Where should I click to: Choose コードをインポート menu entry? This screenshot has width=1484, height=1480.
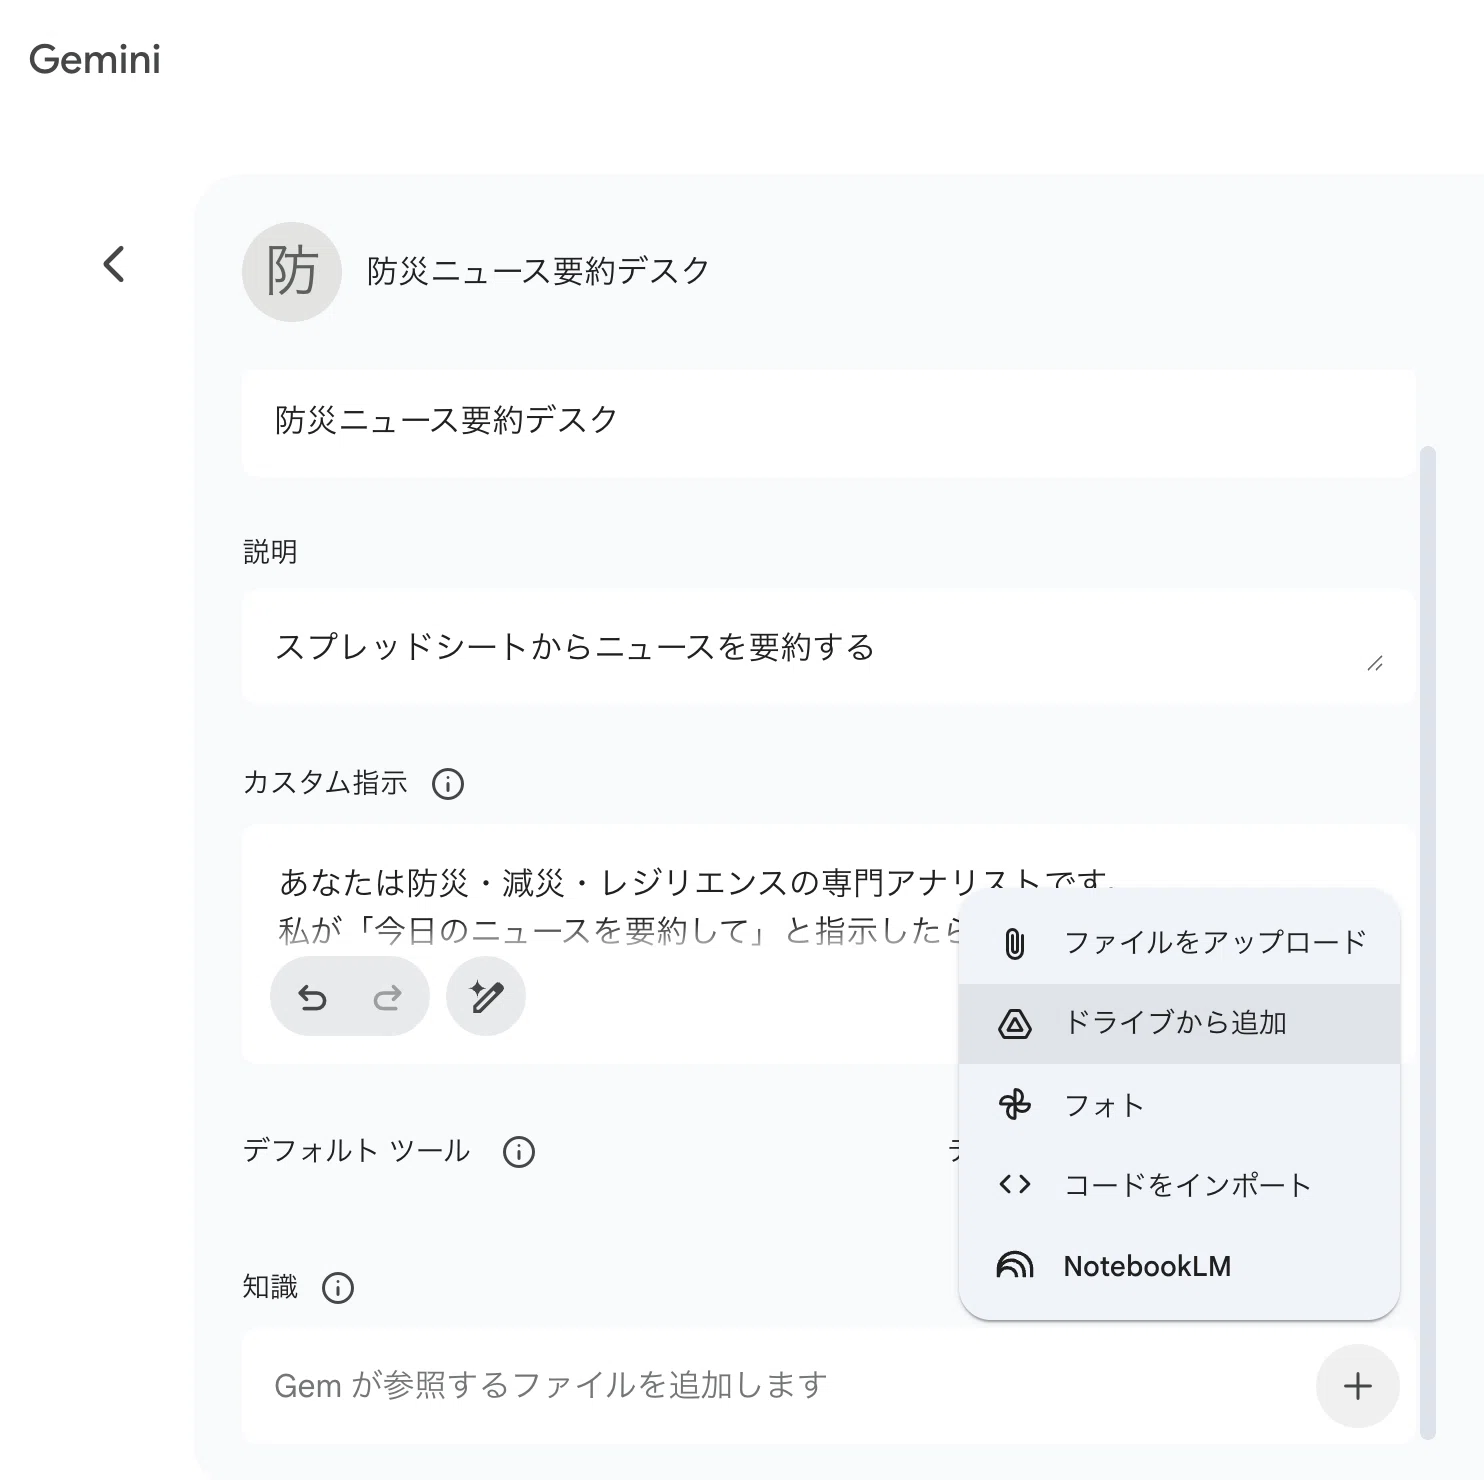pos(1179,1185)
